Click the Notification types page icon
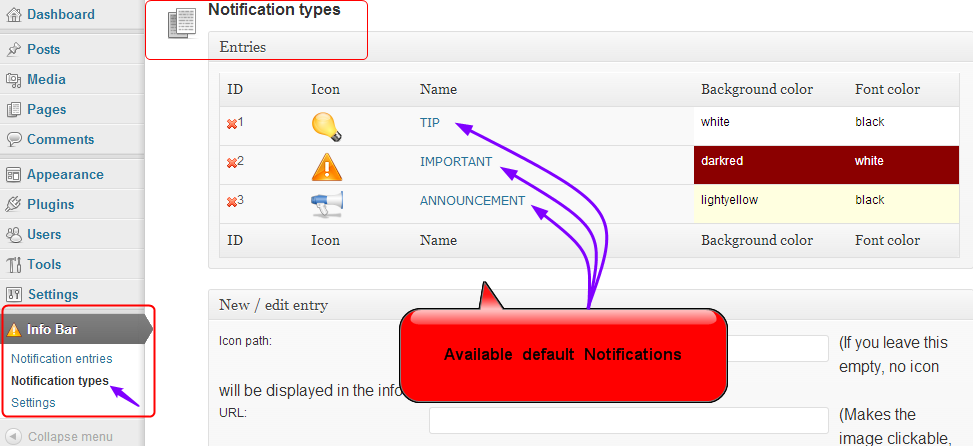 tap(182, 25)
